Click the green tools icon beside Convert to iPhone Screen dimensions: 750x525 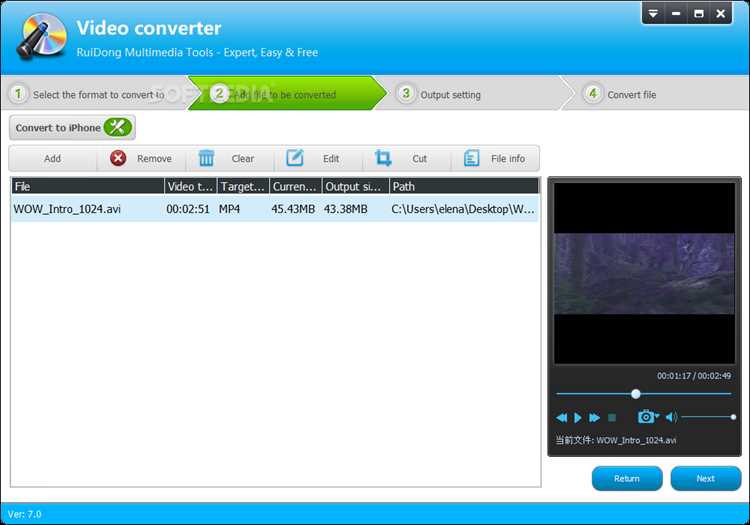coord(118,127)
